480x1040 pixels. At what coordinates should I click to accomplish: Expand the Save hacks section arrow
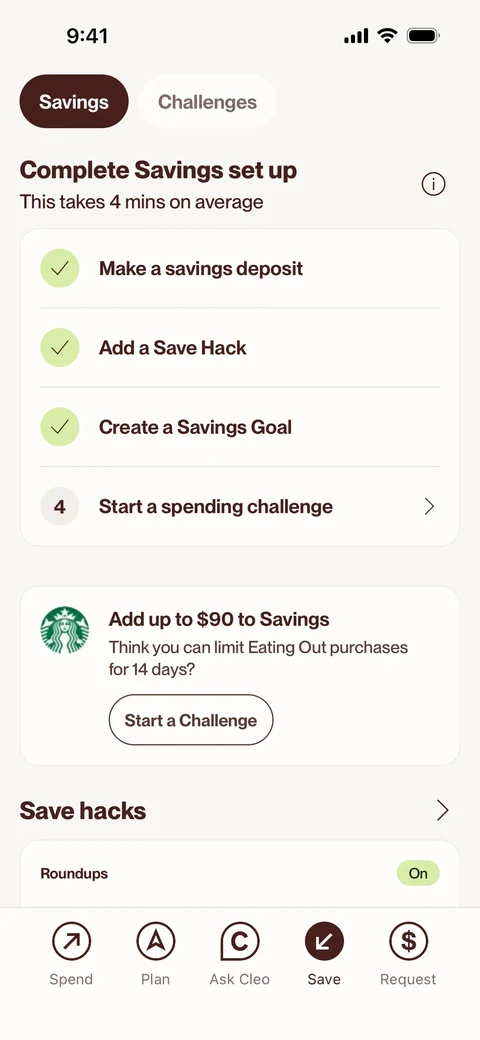pyautogui.click(x=442, y=811)
